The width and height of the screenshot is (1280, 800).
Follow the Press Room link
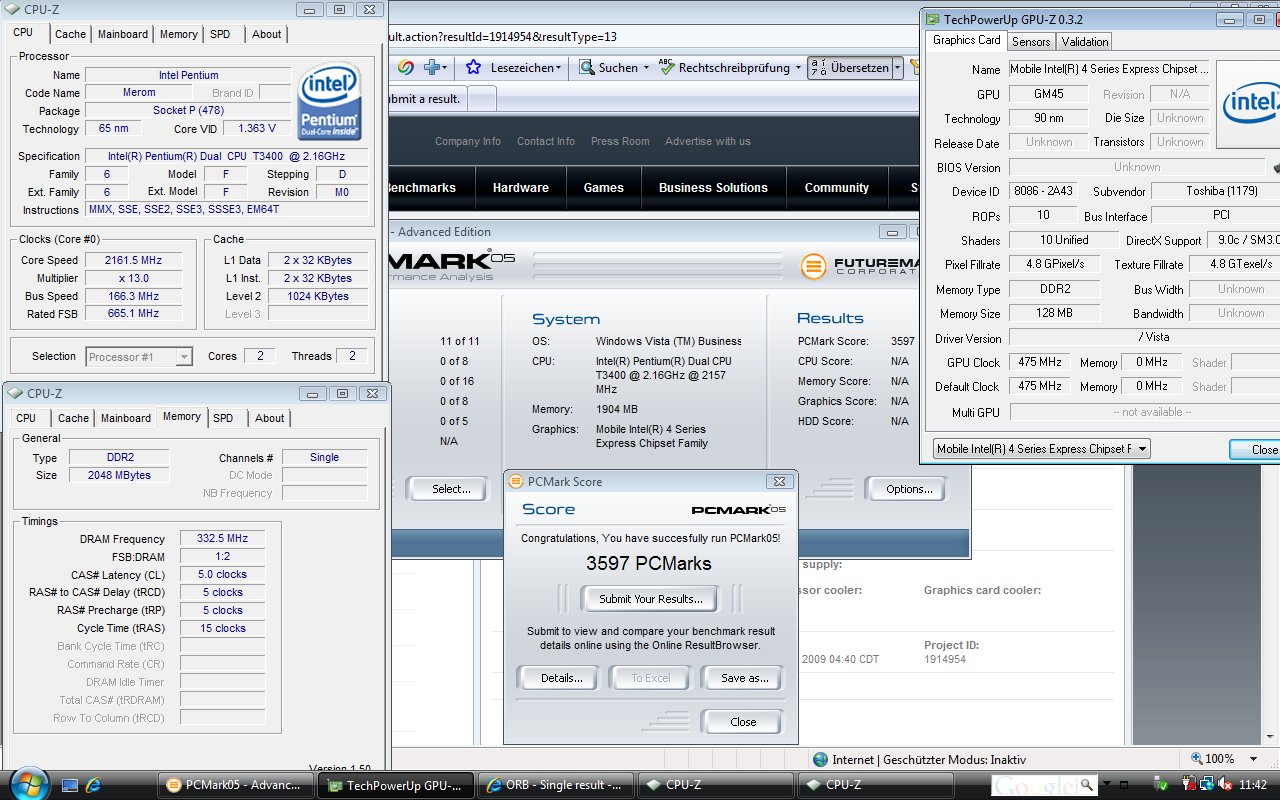pyautogui.click(x=620, y=141)
